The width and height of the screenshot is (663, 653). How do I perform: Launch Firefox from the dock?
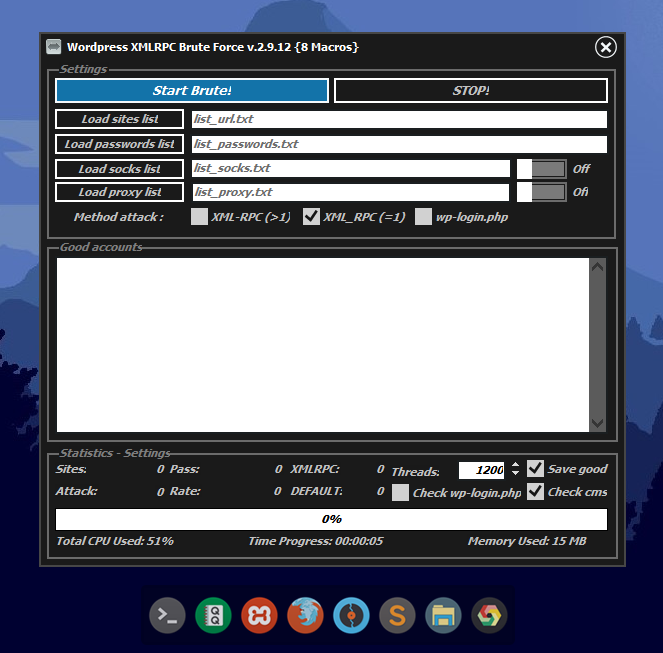(x=305, y=615)
